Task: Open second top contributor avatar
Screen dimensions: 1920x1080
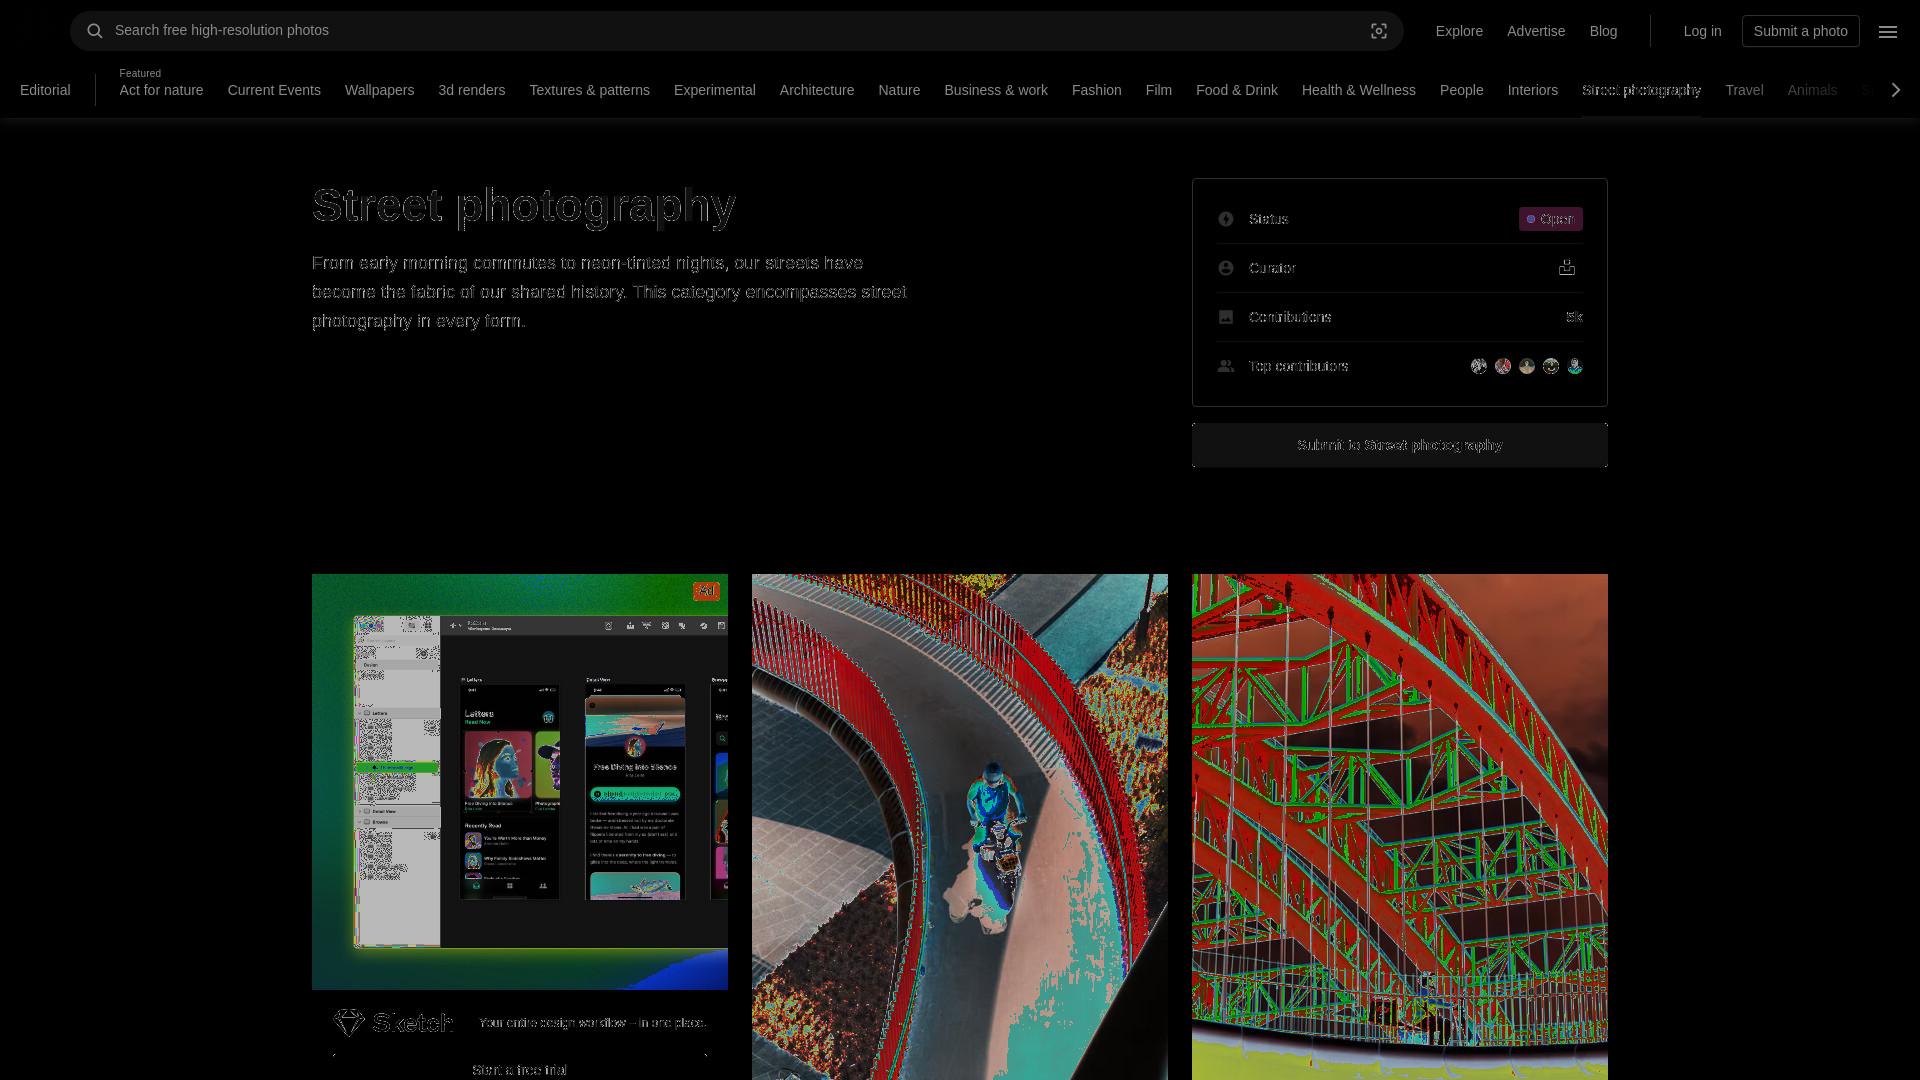Action: point(1503,366)
